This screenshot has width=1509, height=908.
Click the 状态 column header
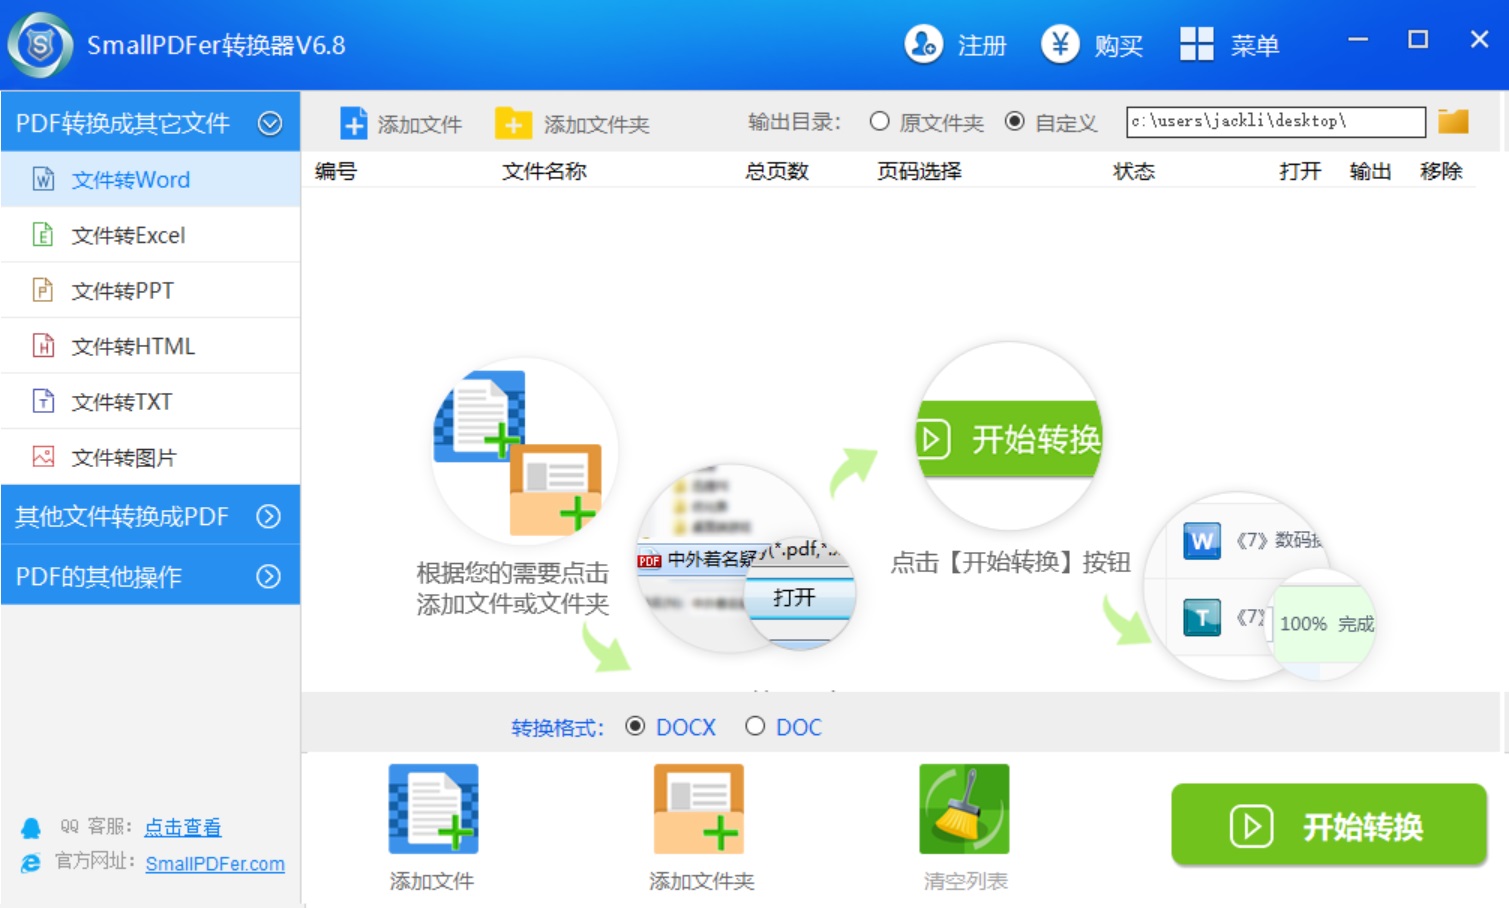point(1134,171)
